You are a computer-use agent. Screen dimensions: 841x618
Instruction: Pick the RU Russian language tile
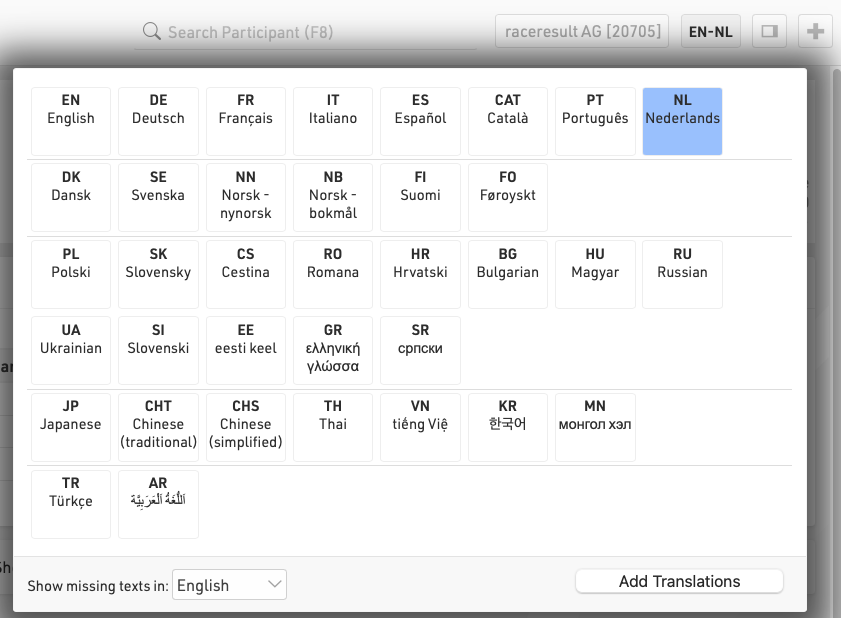(682, 274)
